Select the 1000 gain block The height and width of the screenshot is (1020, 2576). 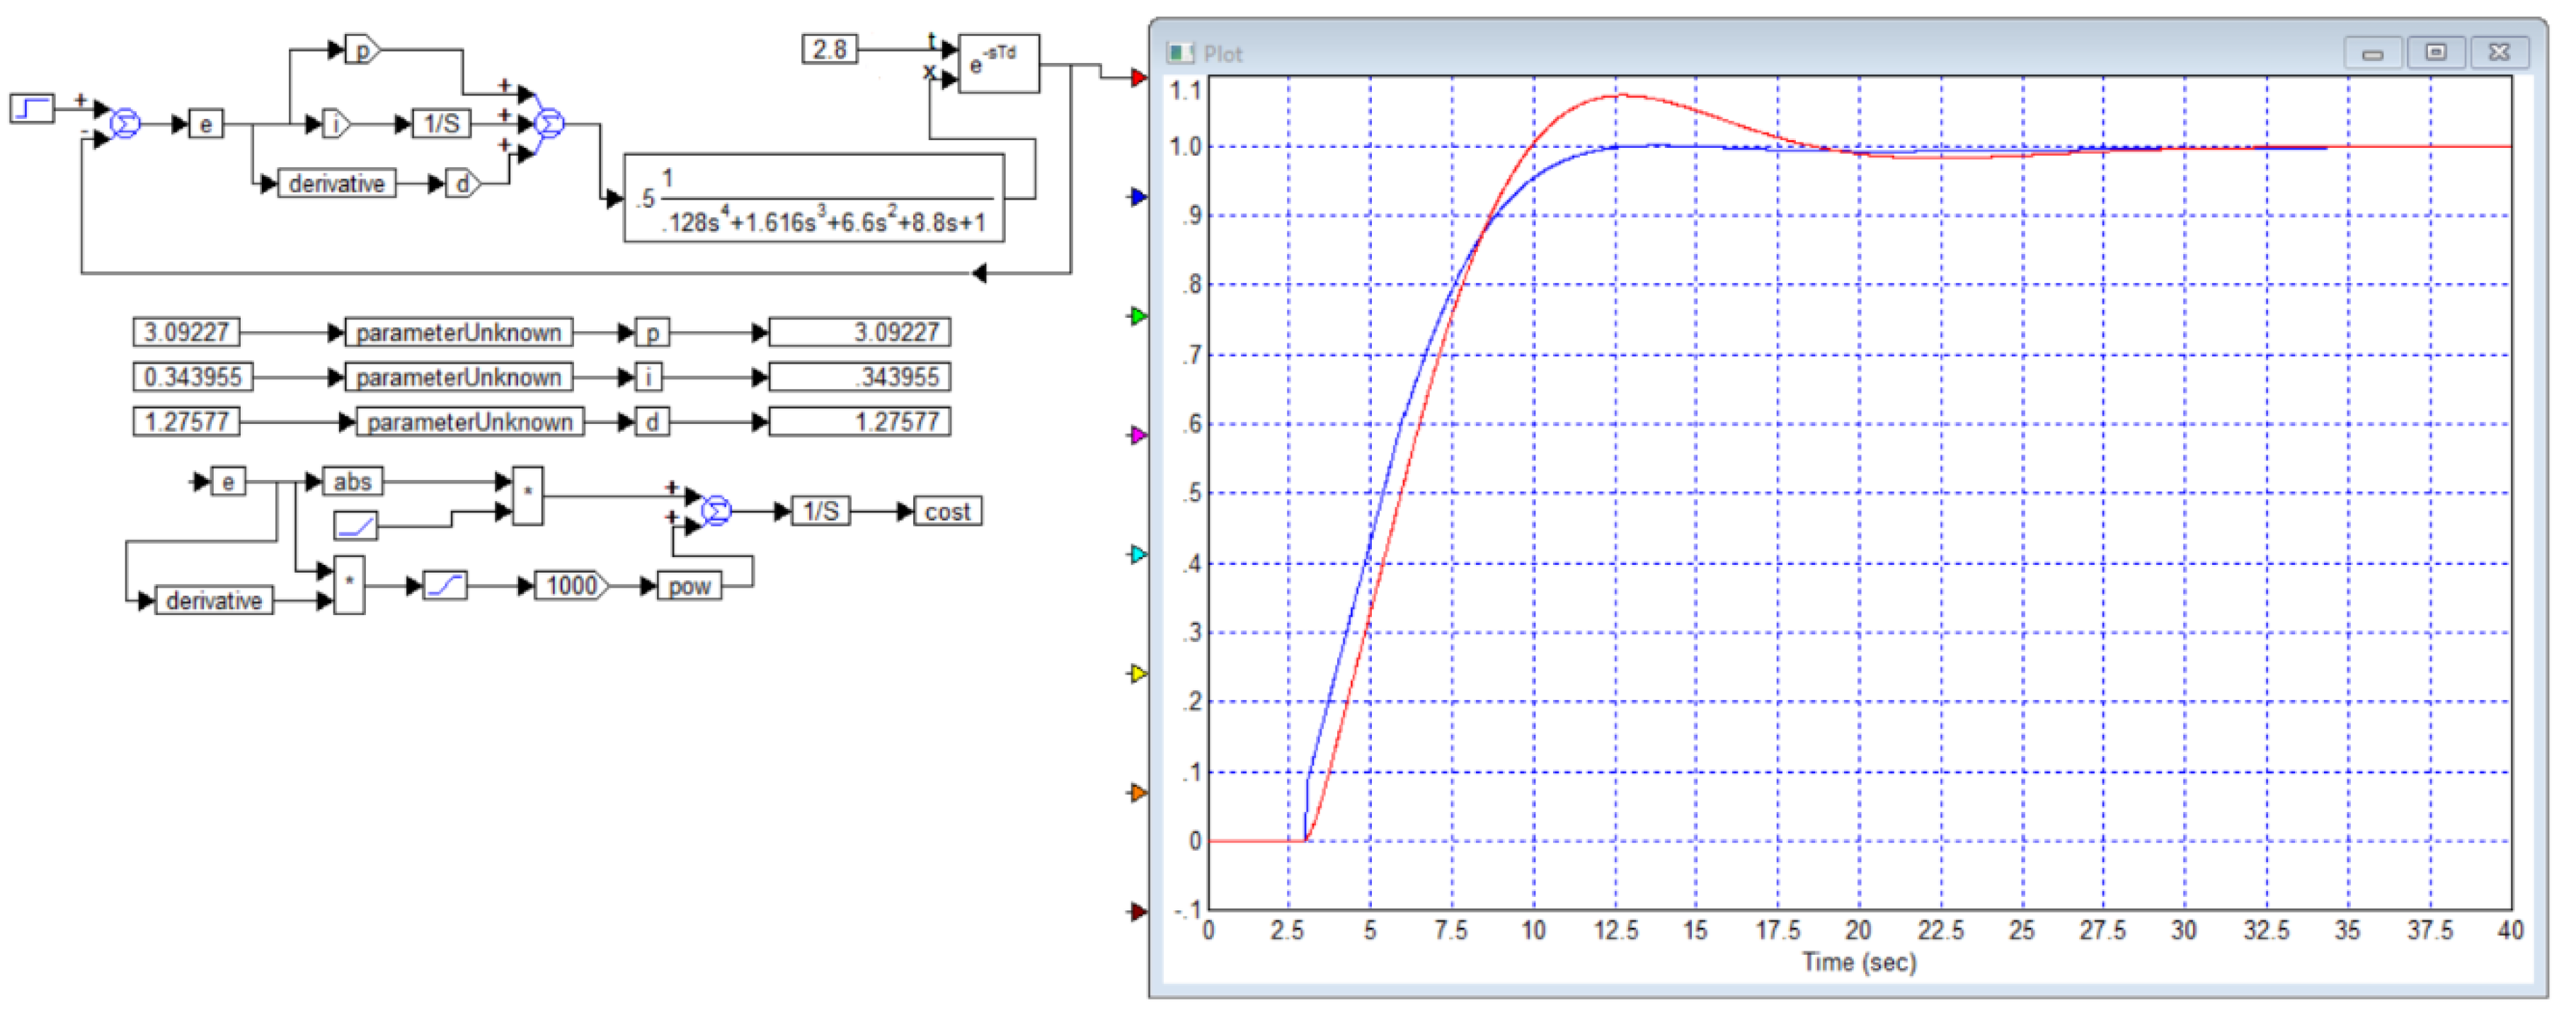[x=571, y=585]
